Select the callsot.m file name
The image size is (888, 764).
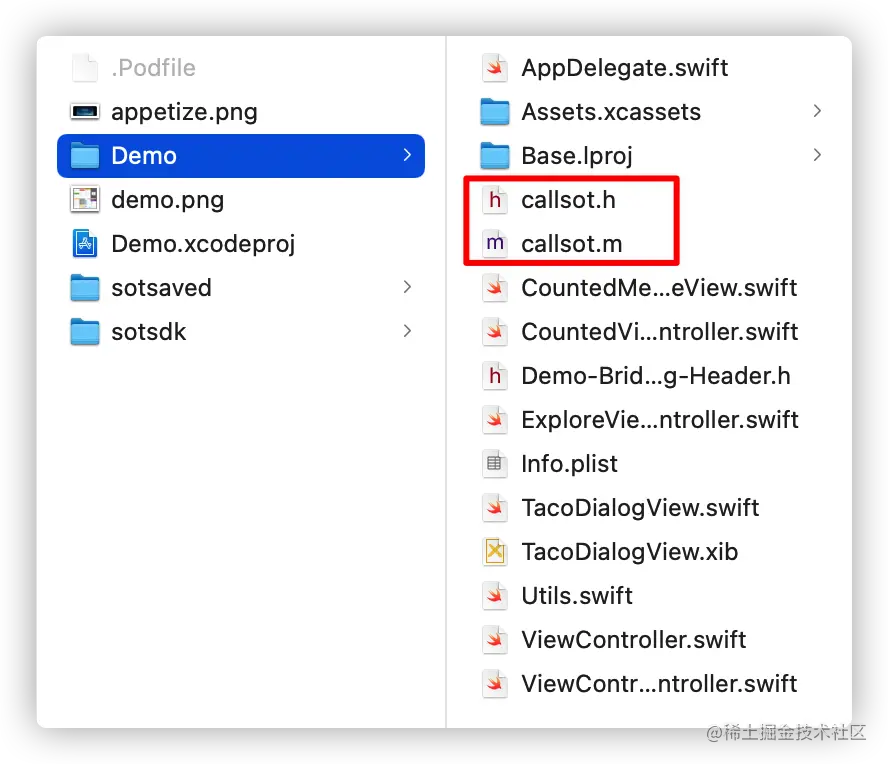pyautogui.click(x=571, y=244)
